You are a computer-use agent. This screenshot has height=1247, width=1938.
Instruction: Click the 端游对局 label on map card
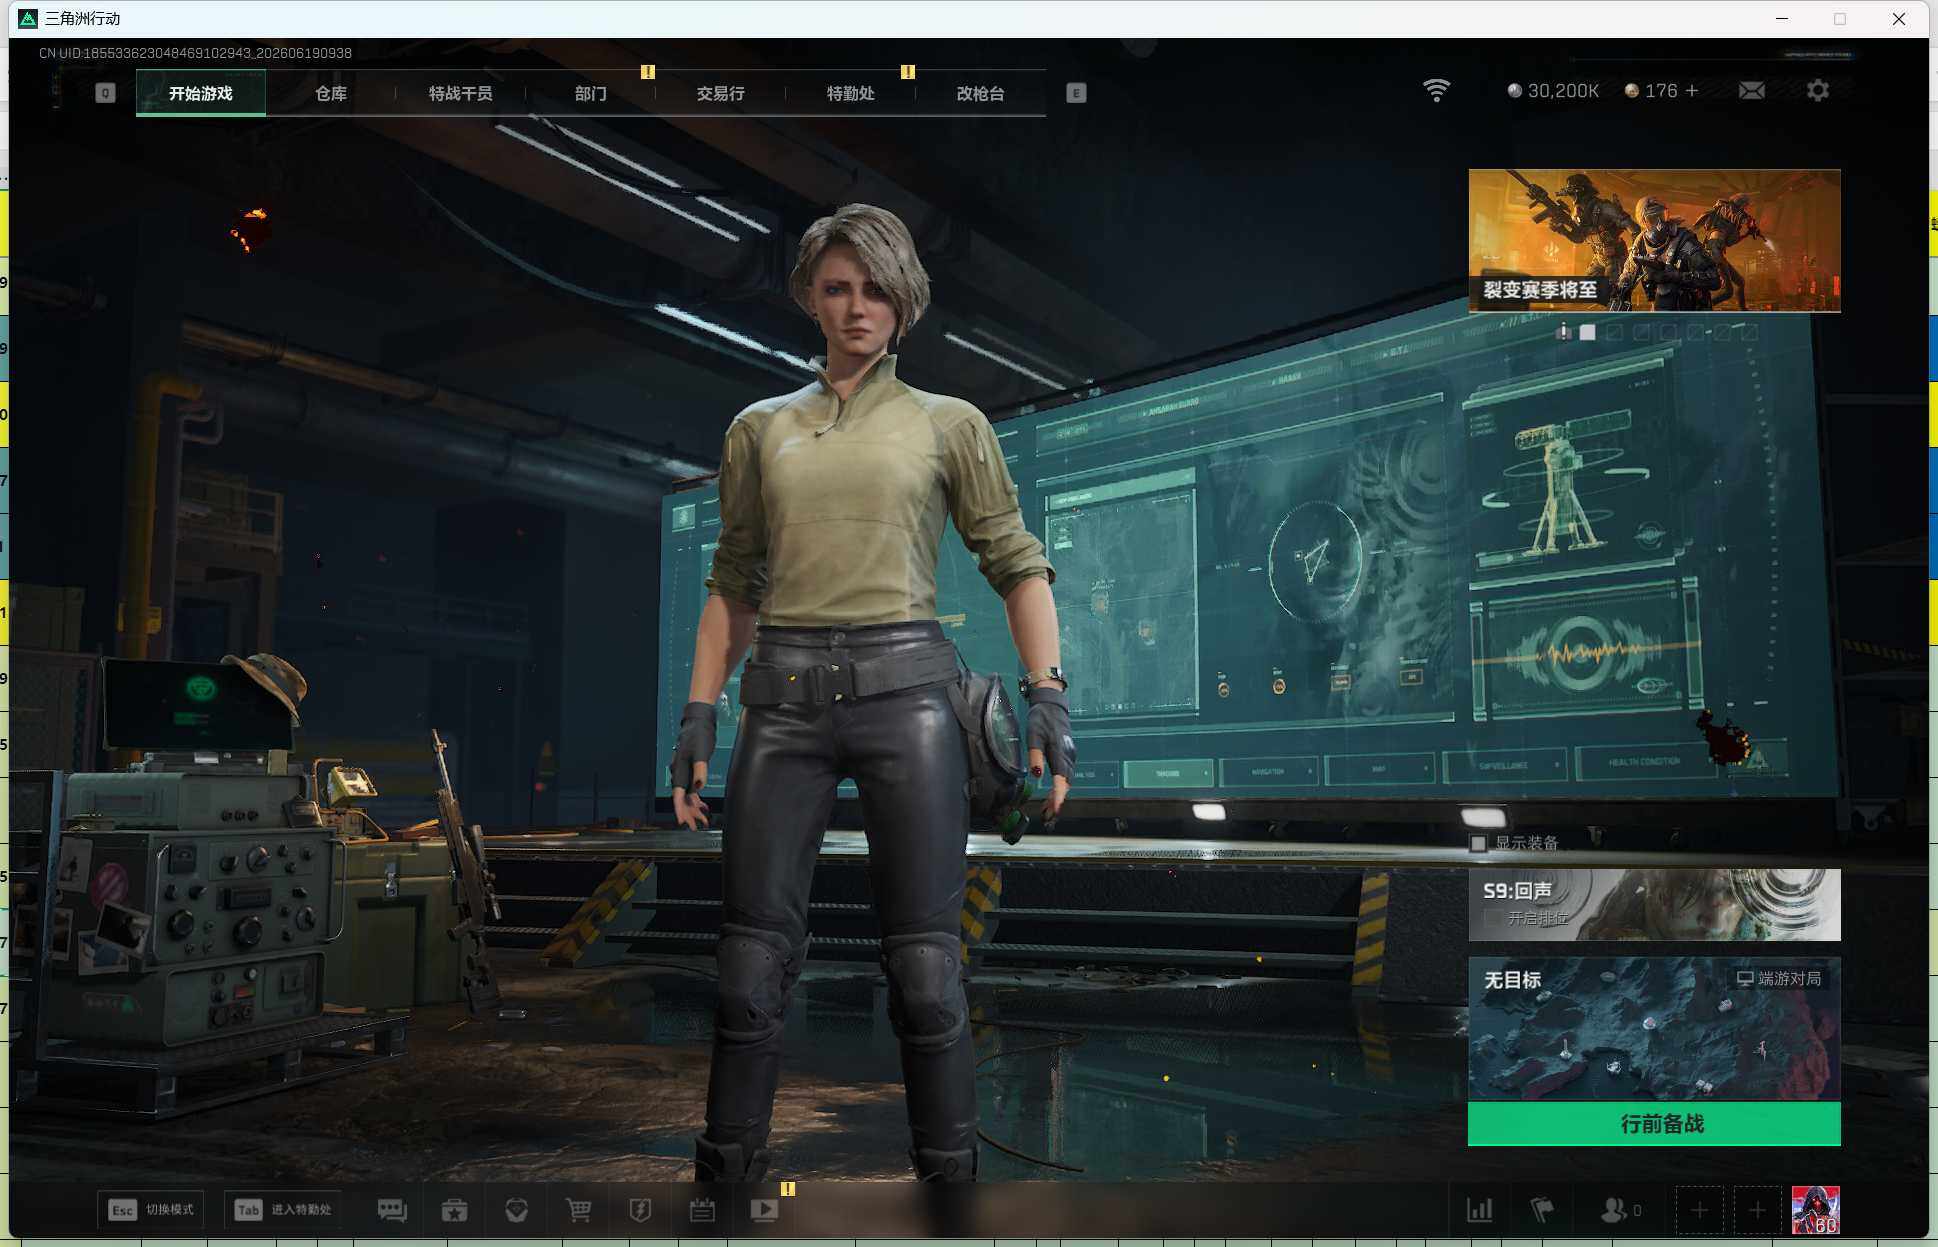pos(1779,978)
